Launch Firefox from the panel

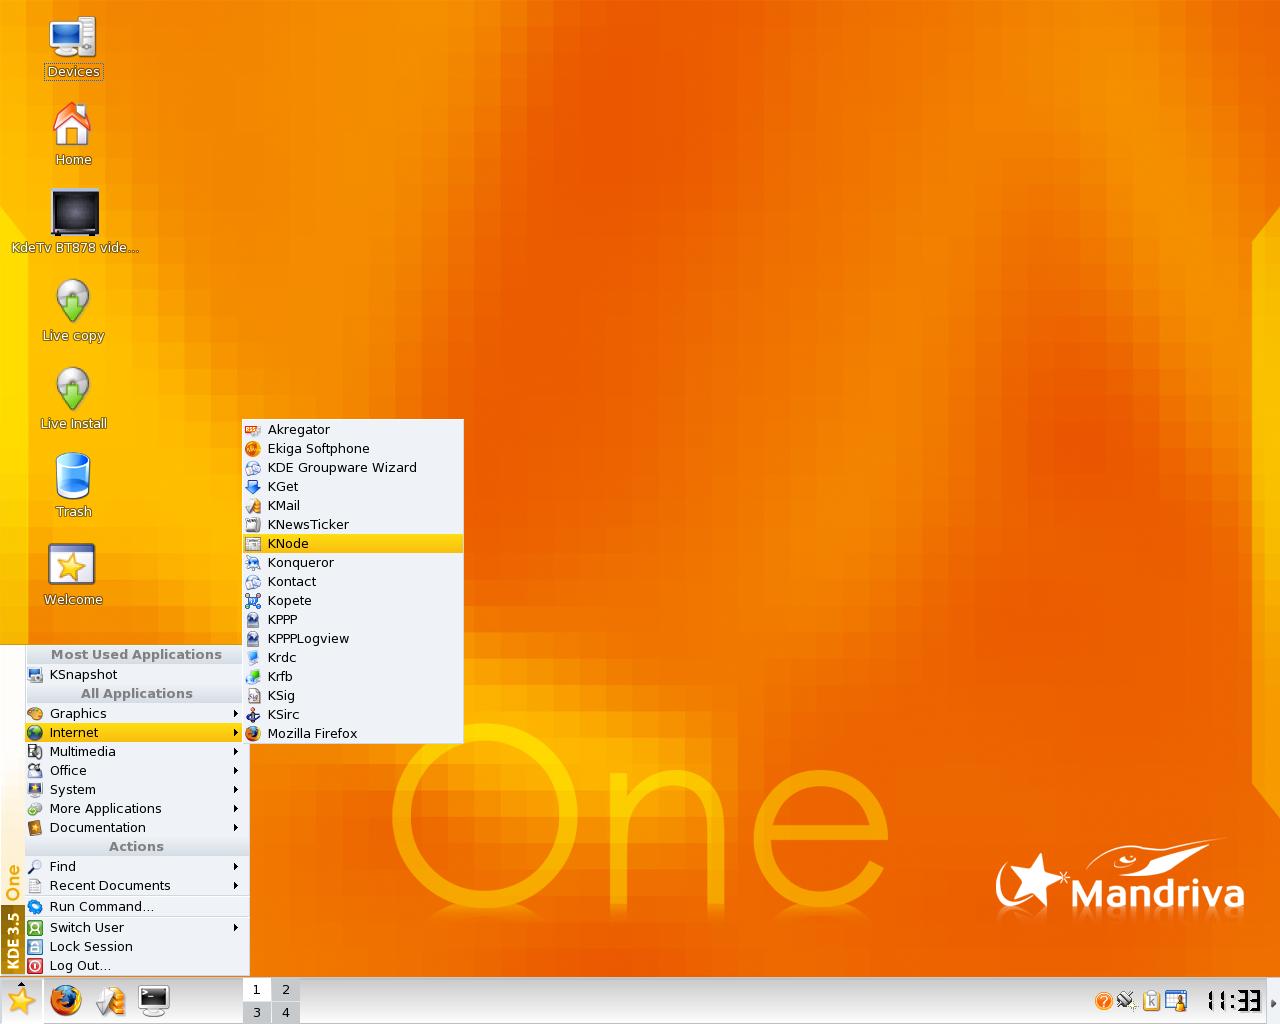pyautogui.click(x=66, y=1000)
